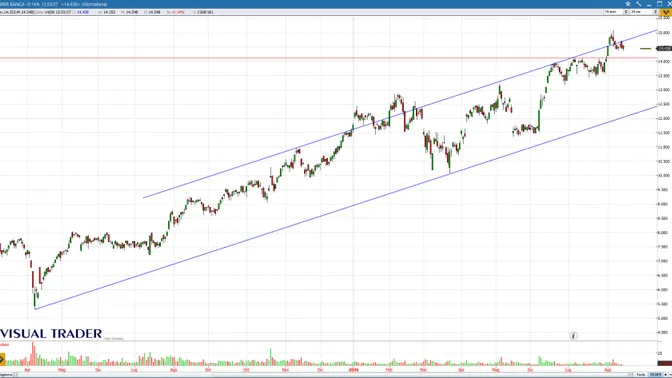
Task: Click the Trade button in the bottom bar
Action: pyautogui.click(x=641, y=375)
